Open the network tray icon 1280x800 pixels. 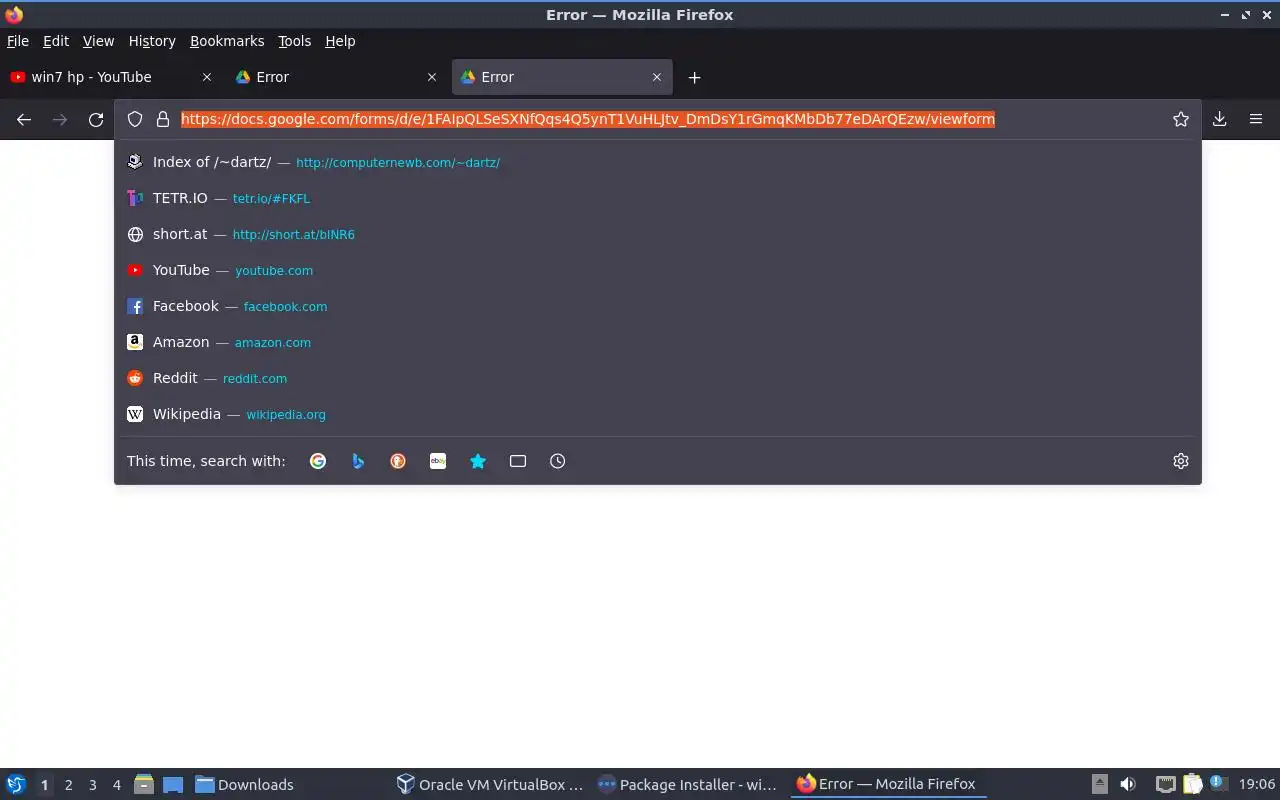[x=1165, y=785]
